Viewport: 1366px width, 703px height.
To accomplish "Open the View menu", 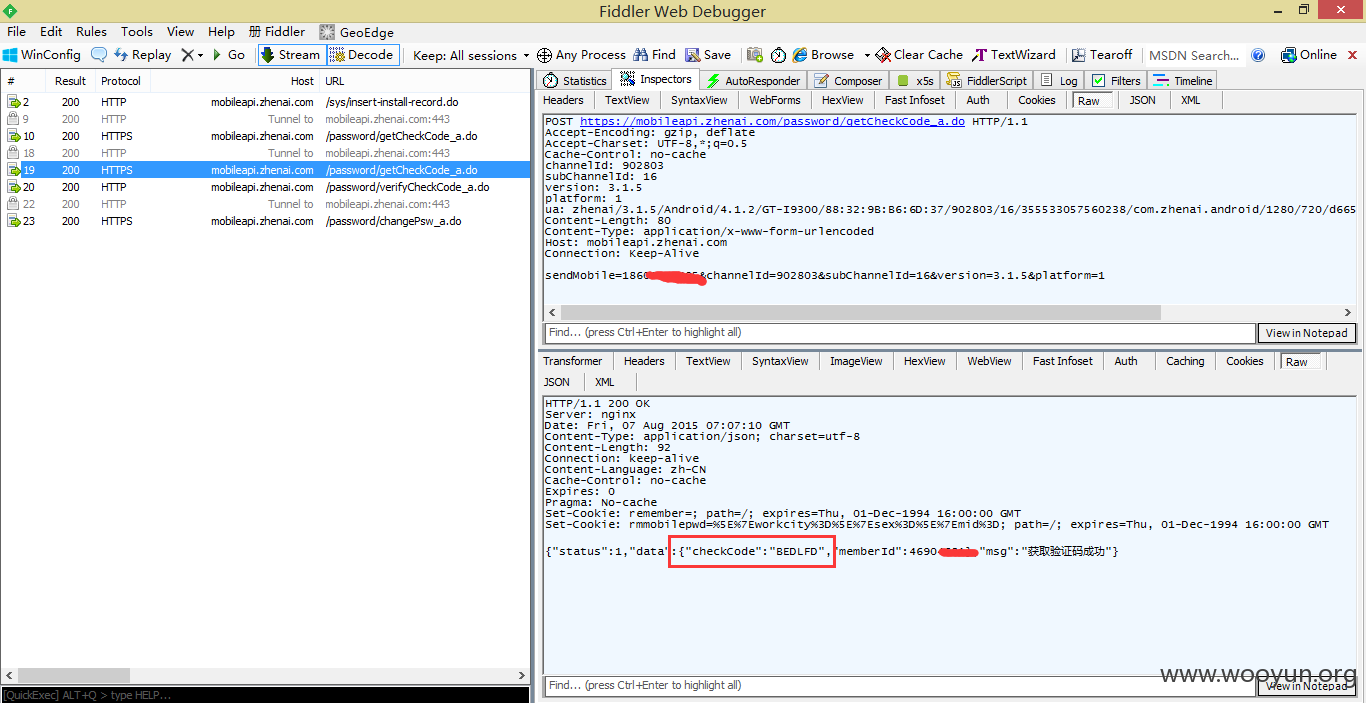I will pos(181,31).
